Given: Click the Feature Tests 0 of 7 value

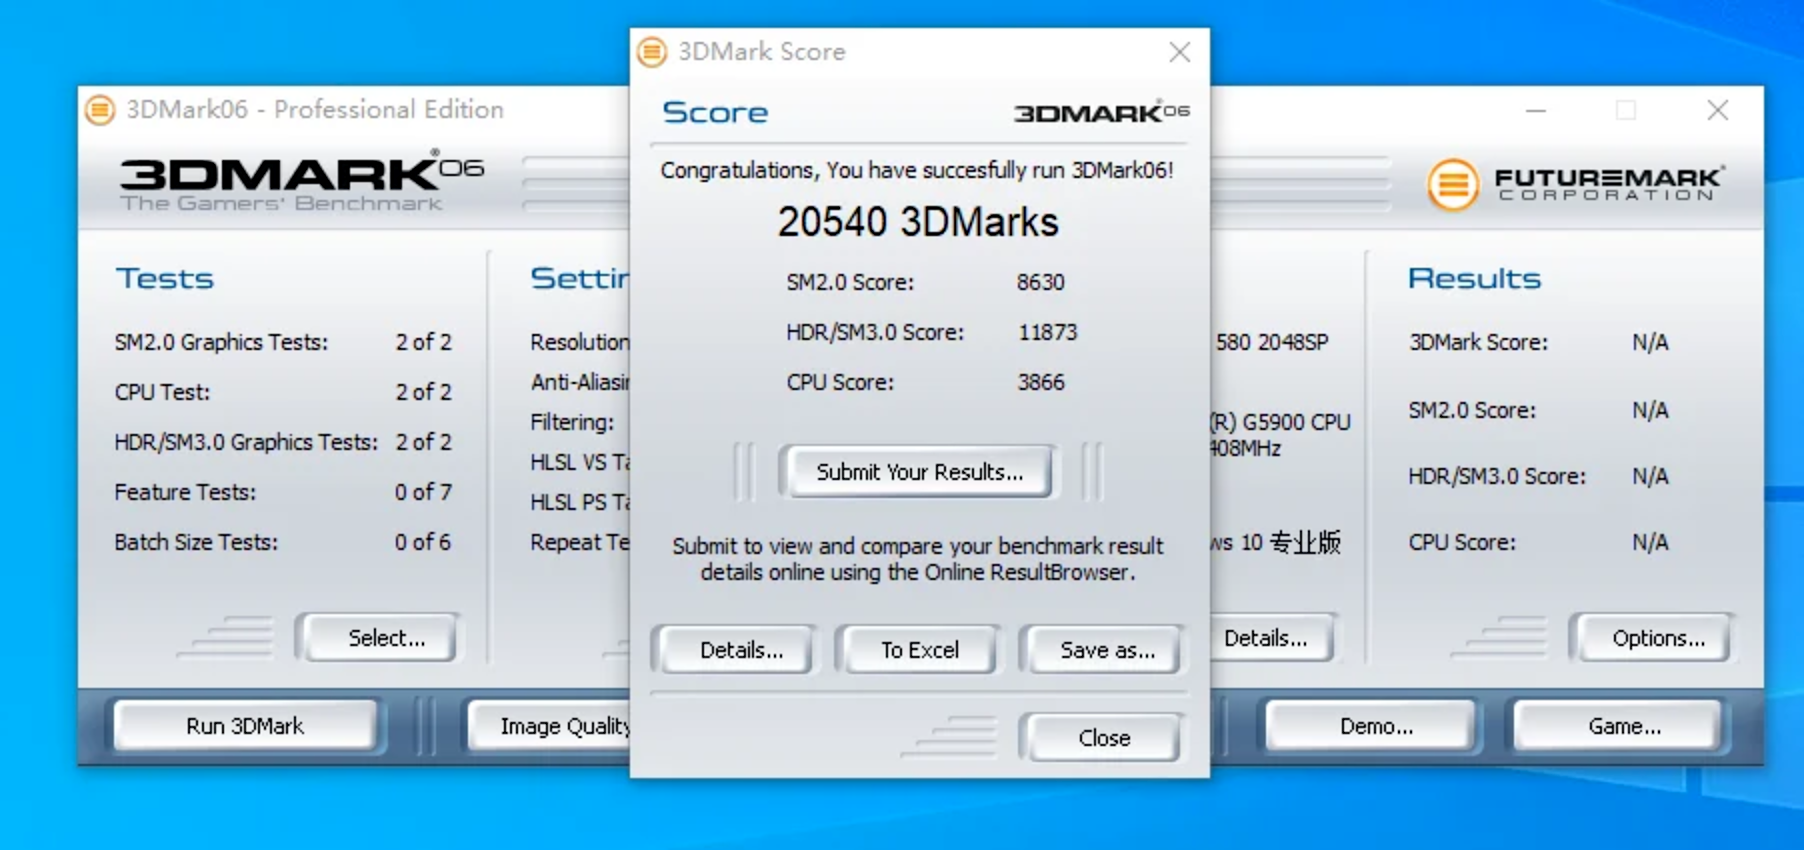Looking at the screenshot, I should [423, 492].
